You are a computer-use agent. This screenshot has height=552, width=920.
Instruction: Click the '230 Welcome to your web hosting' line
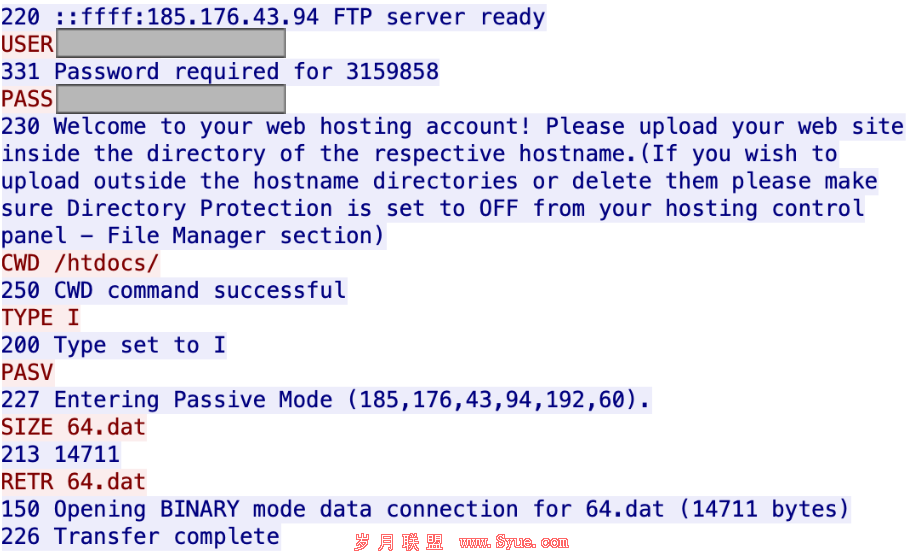[x=453, y=126]
